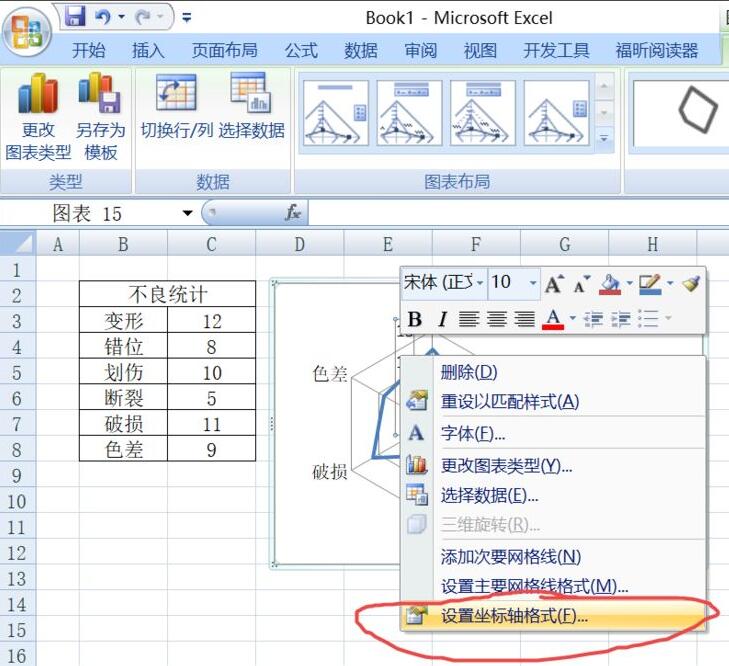The height and width of the screenshot is (666, 729).
Task: Click the 切换行/列 ribbon button
Action: 177,106
